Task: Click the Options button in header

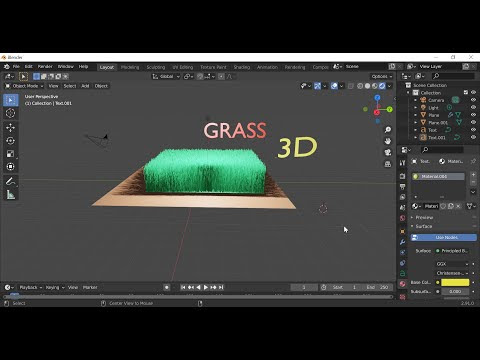Action: (x=382, y=76)
